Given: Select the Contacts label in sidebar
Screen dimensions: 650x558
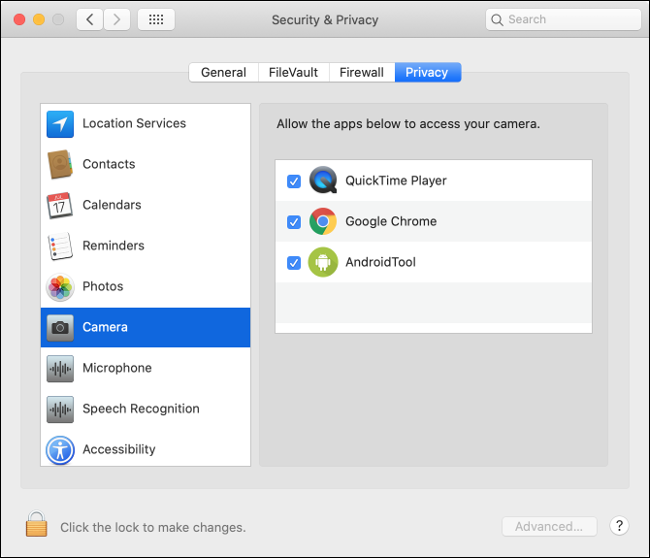Looking at the screenshot, I should tap(109, 164).
